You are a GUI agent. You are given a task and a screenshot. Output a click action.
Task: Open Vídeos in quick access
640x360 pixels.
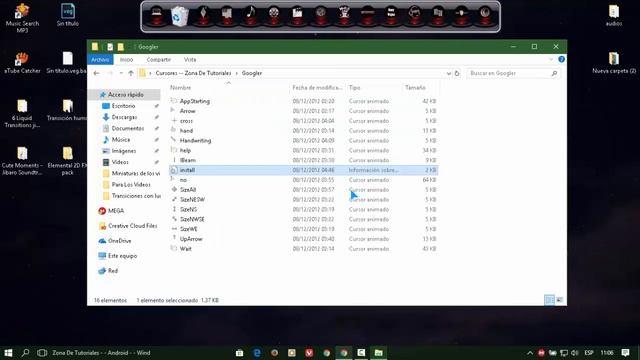click(120, 162)
